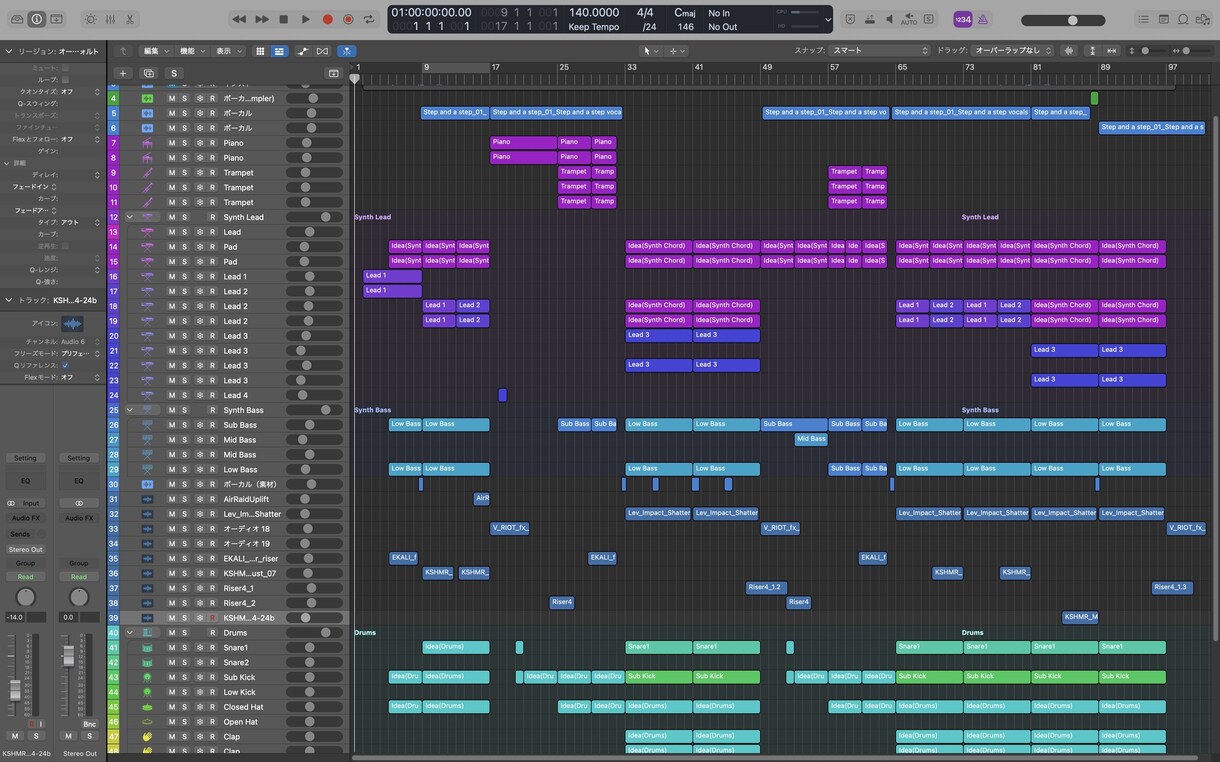1220x762 pixels.
Task: Adjust the master volume slider in toolbar
Action: click(x=1063, y=20)
